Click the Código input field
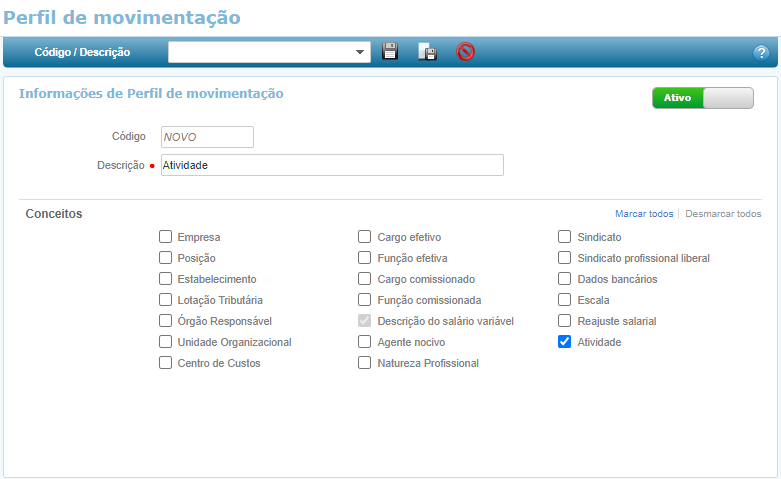The width and height of the screenshot is (781, 479). coord(206,137)
